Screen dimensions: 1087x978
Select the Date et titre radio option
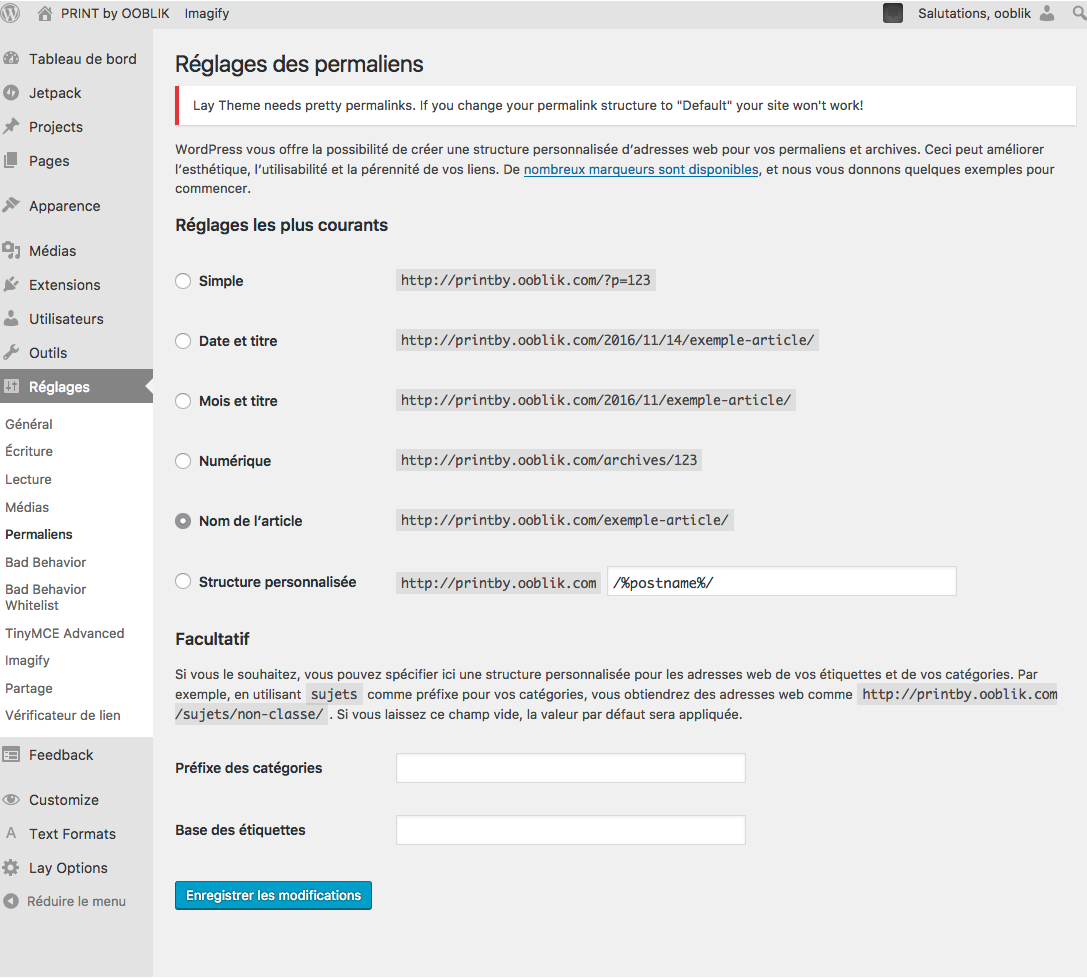183,341
